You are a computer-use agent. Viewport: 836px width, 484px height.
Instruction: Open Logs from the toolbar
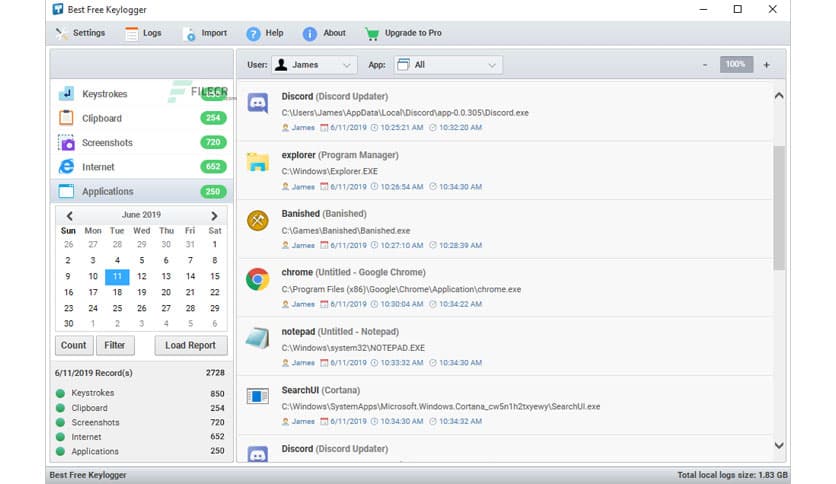coord(143,33)
